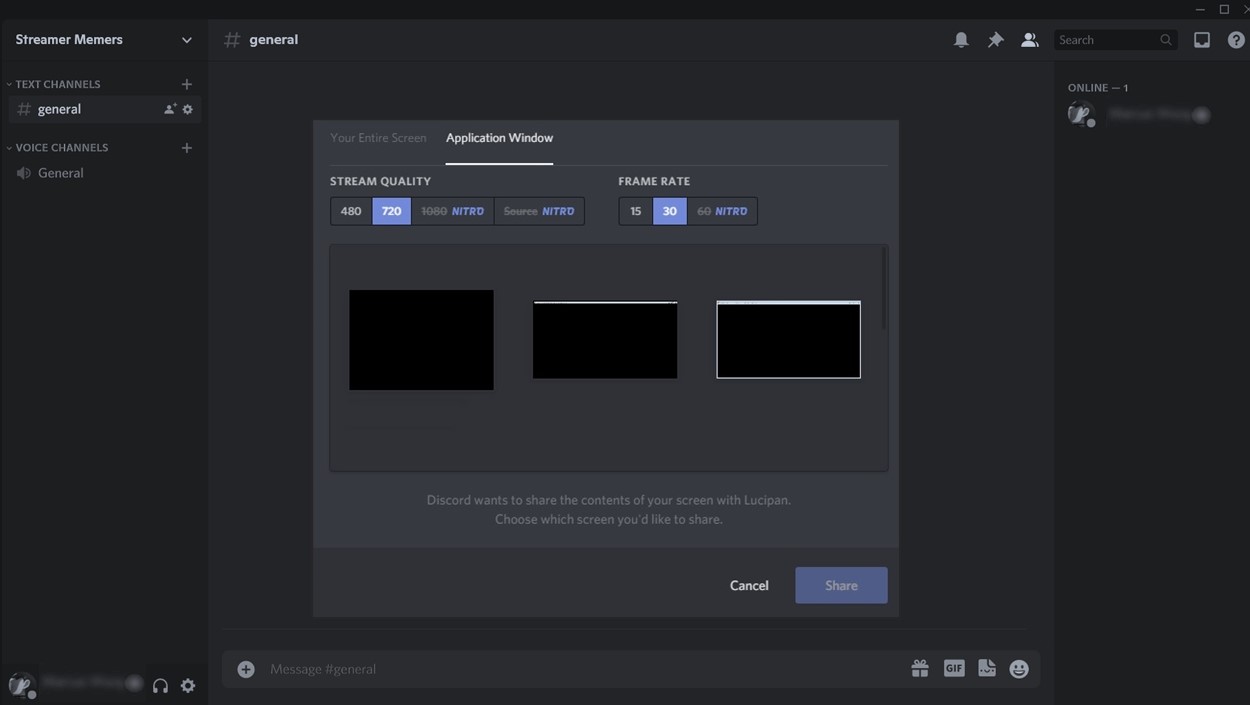Switch to Your Entire Screen tab
Image resolution: width=1250 pixels, height=705 pixels.
click(x=378, y=138)
